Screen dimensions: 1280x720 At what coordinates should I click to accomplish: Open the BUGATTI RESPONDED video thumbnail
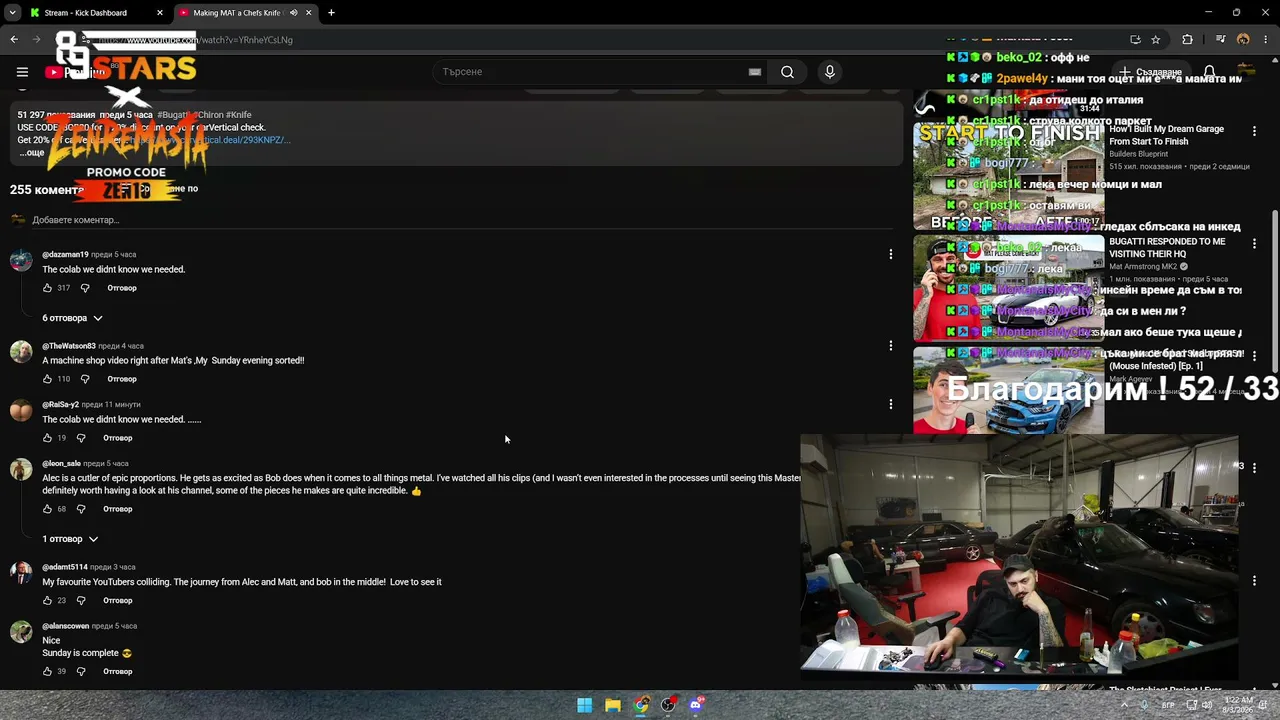click(x=1008, y=288)
